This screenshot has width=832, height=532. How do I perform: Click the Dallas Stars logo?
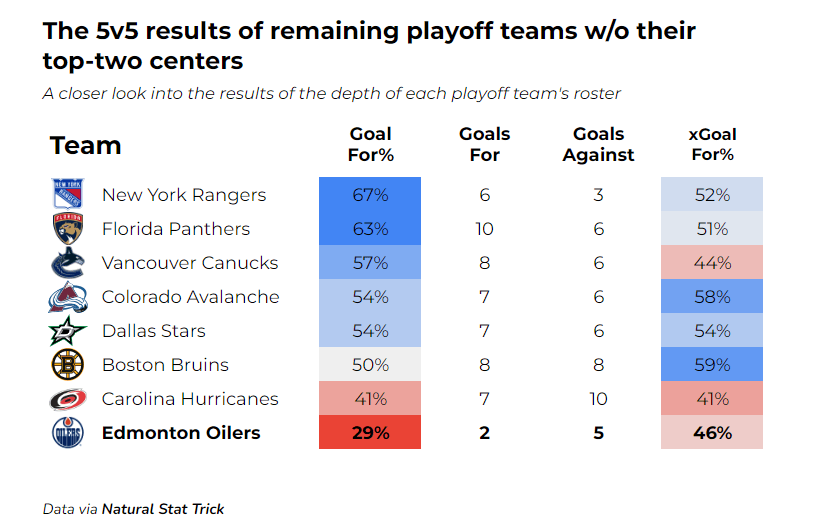coord(67,331)
